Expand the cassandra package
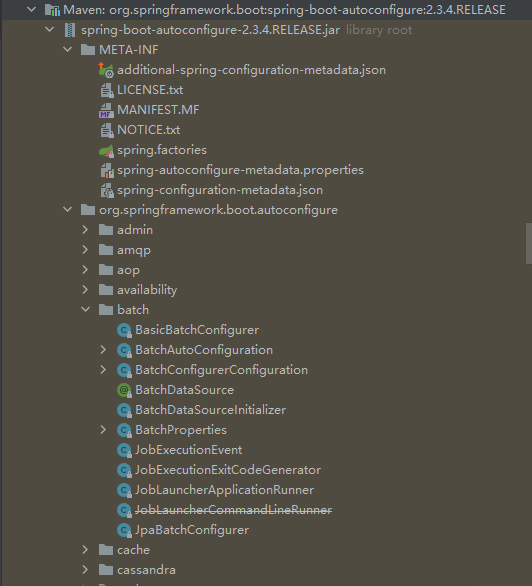The height and width of the screenshot is (586, 532). coord(85,570)
